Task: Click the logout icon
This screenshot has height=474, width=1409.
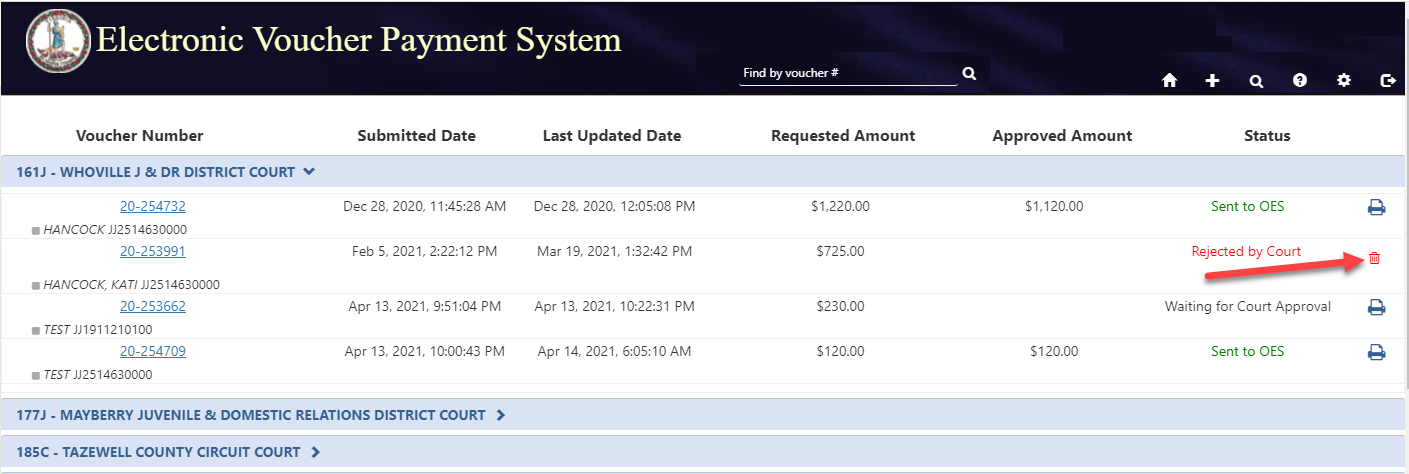Action: pos(1388,81)
